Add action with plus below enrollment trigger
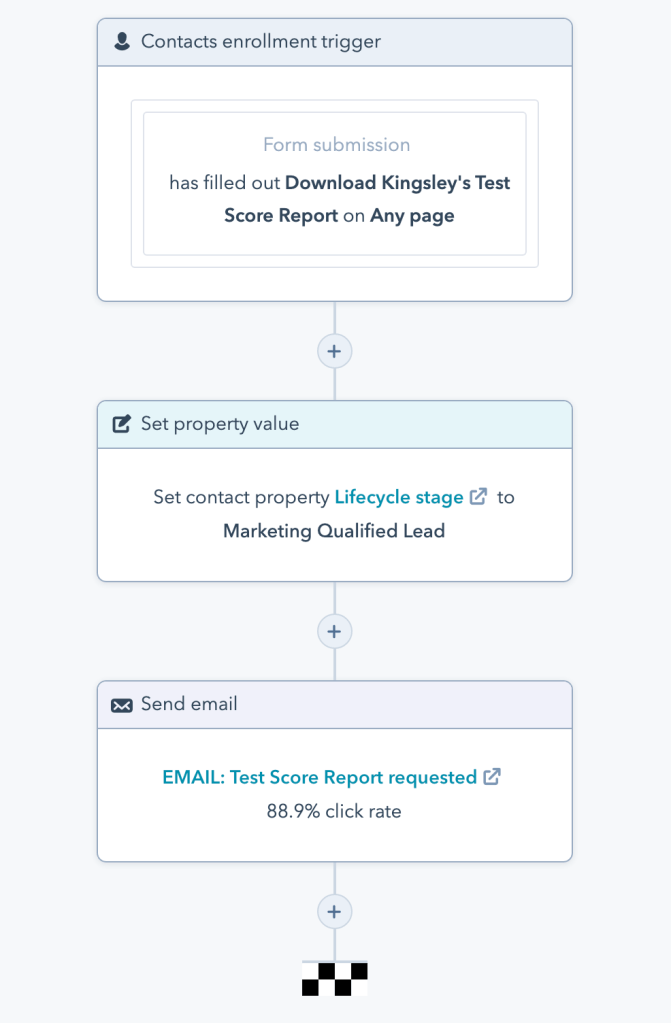 (335, 351)
